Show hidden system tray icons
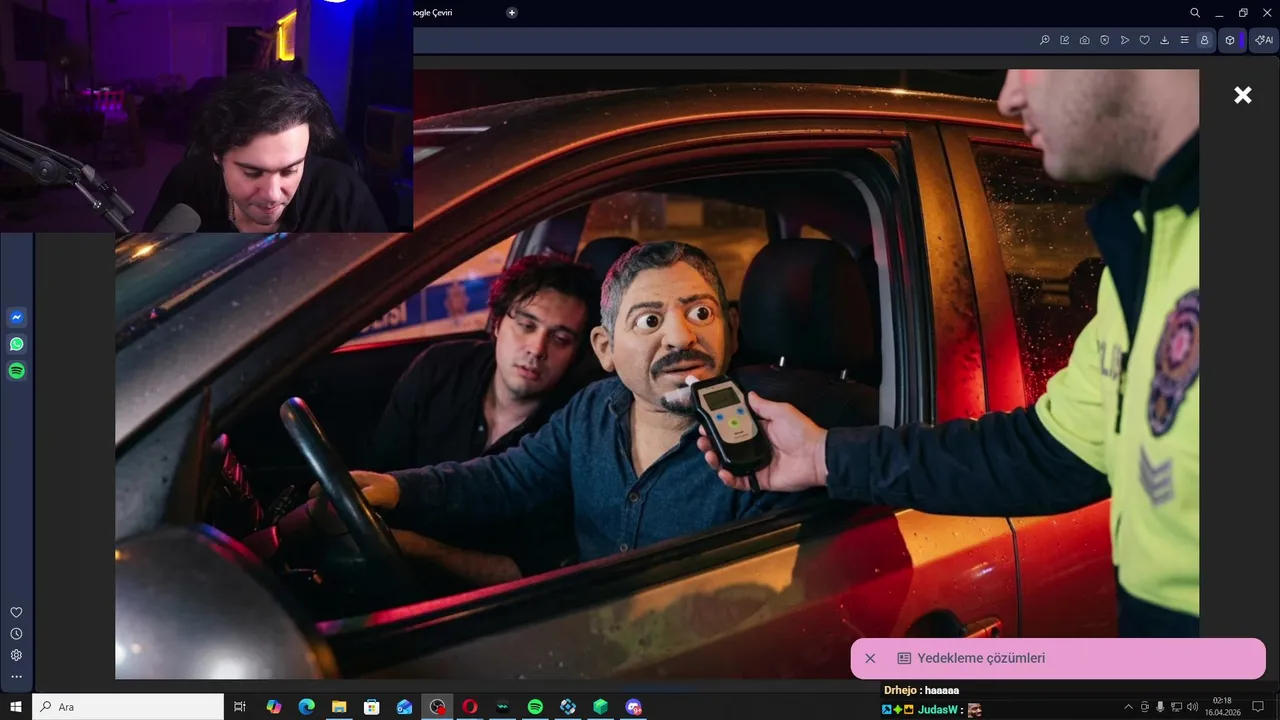This screenshot has height=720, width=1280. coord(1129,707)
